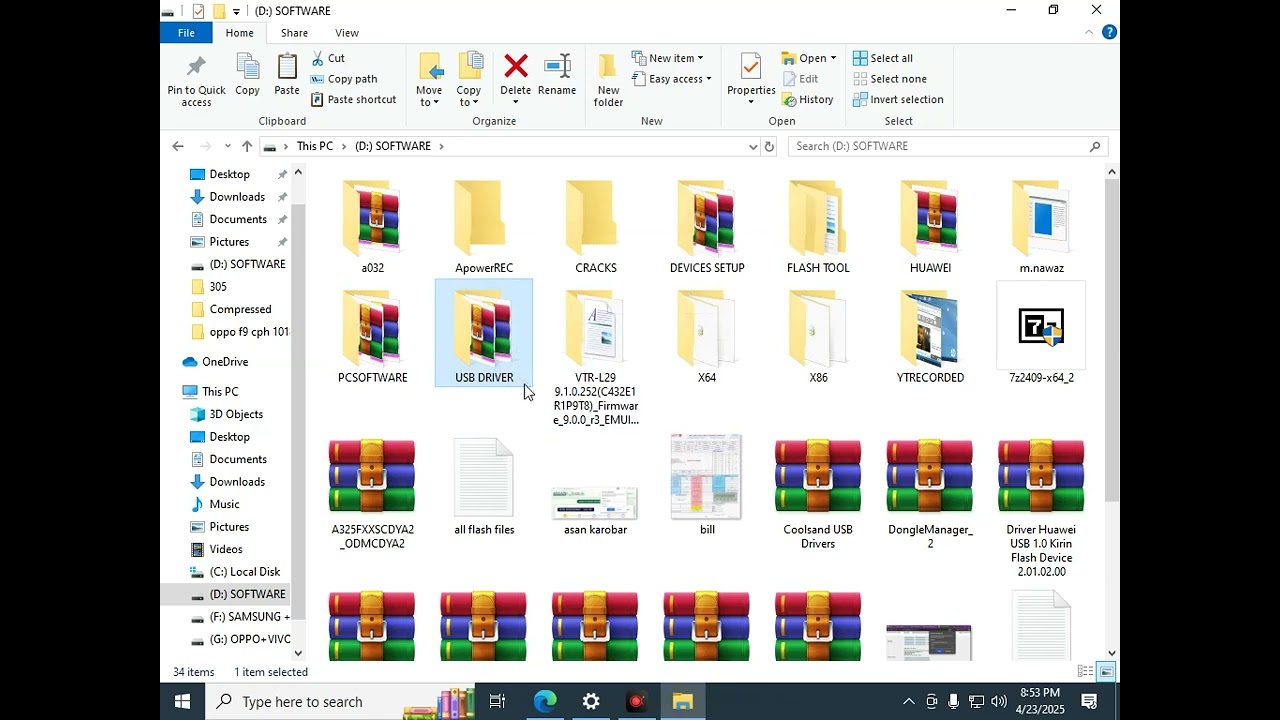Switch to the View tab

click(347, 33)
